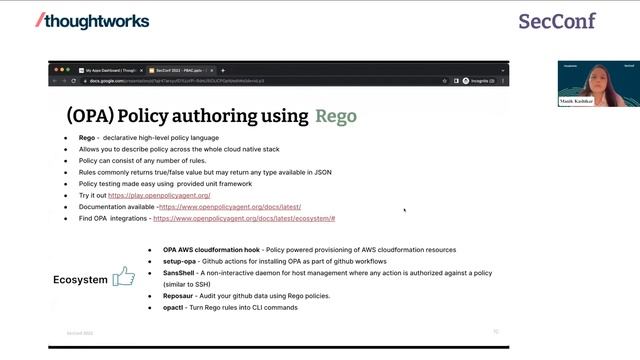Close the My Apps Dashboard tab
640x360 pixels.
[142, 71]
